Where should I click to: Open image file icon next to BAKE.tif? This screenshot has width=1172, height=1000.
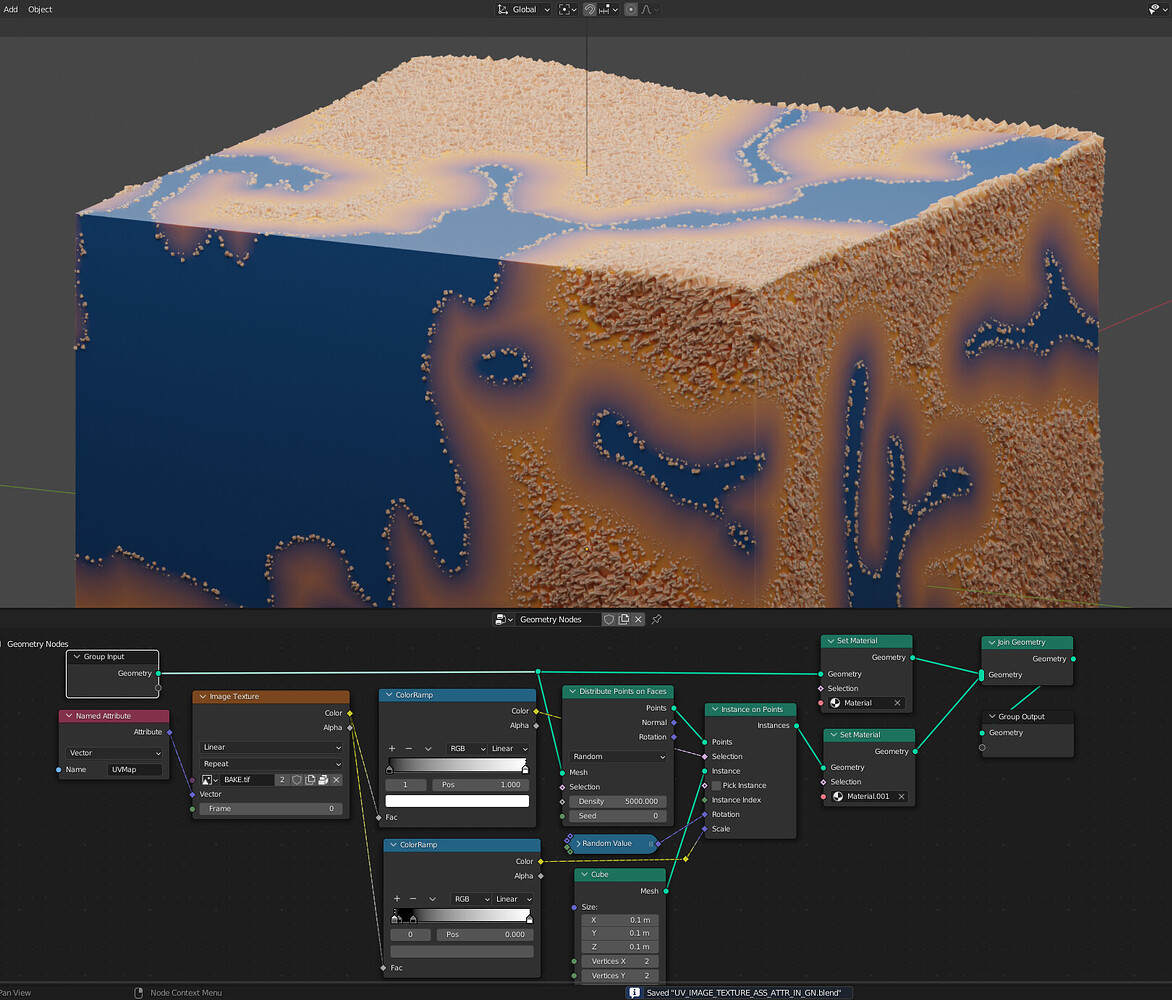(x=323, y=780)
